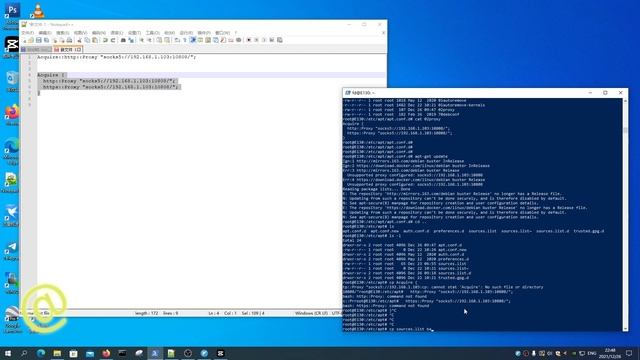640x360 pixels.
Task: Click the terminal window's vertical scrollbar
Action: 625,215
